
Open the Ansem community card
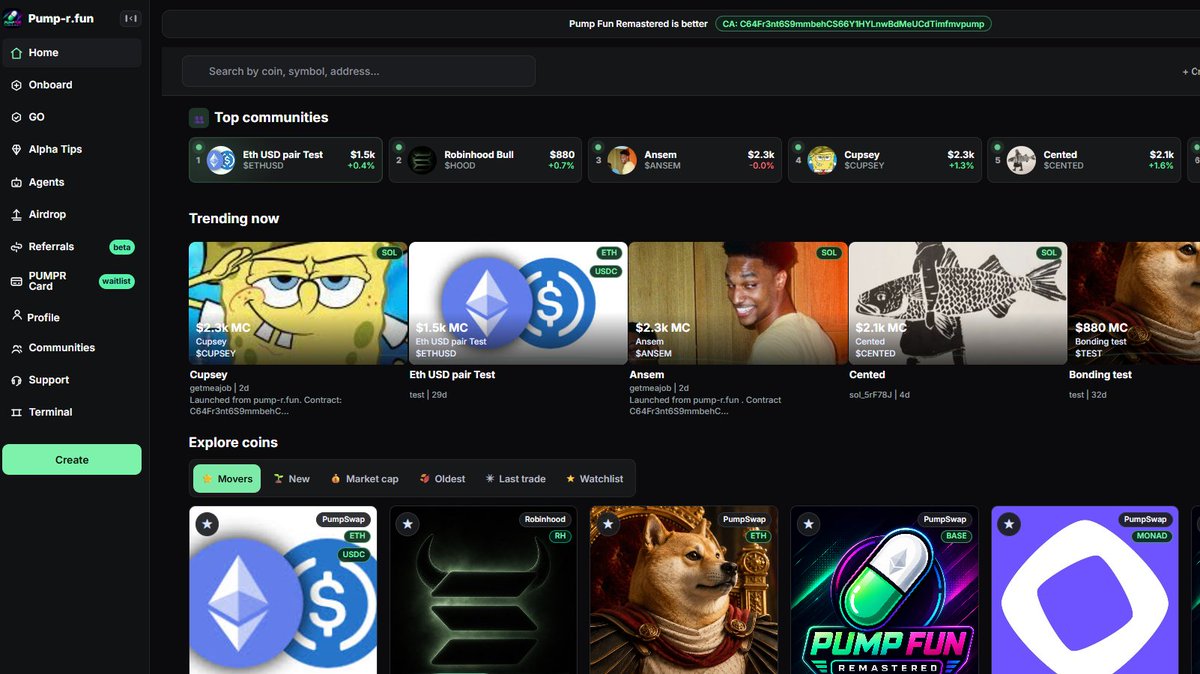(685, 160)
